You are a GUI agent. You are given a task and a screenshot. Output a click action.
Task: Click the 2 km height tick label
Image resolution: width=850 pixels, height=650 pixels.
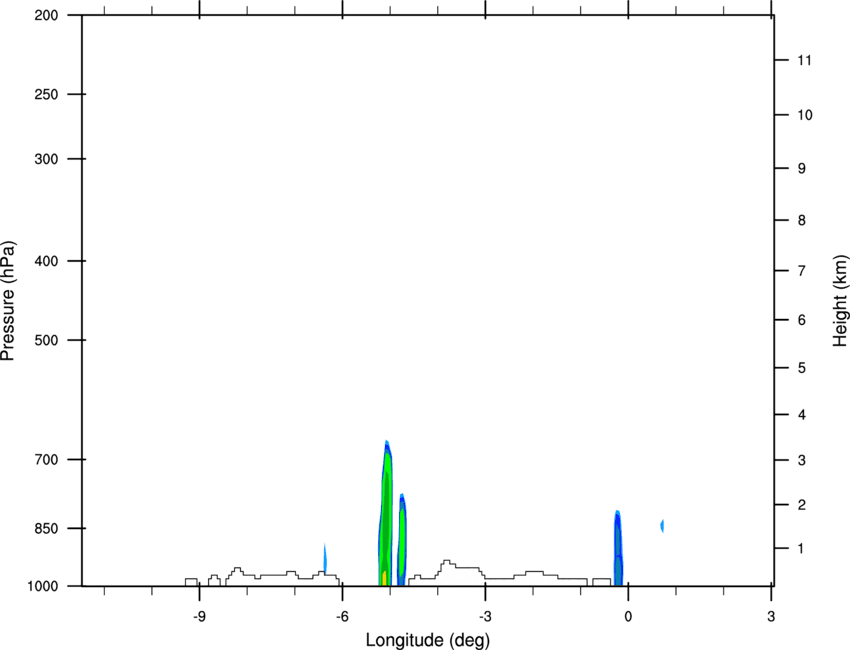(x=802, y=505)
